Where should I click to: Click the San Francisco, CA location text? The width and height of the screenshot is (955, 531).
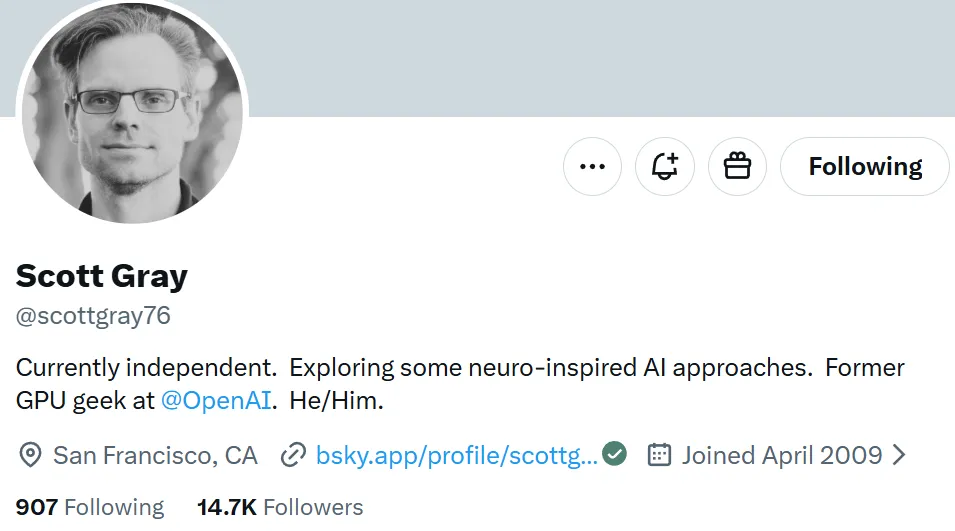click(x=155, y=455)
